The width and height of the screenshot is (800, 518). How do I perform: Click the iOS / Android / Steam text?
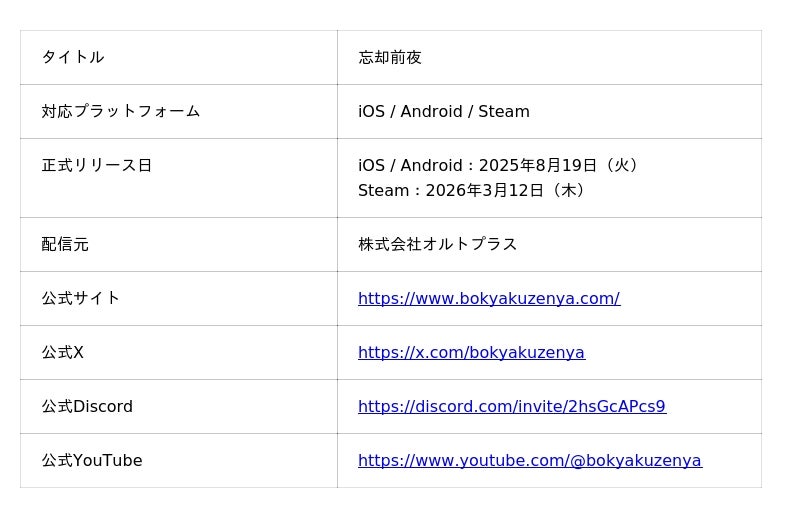coord(444,111)
